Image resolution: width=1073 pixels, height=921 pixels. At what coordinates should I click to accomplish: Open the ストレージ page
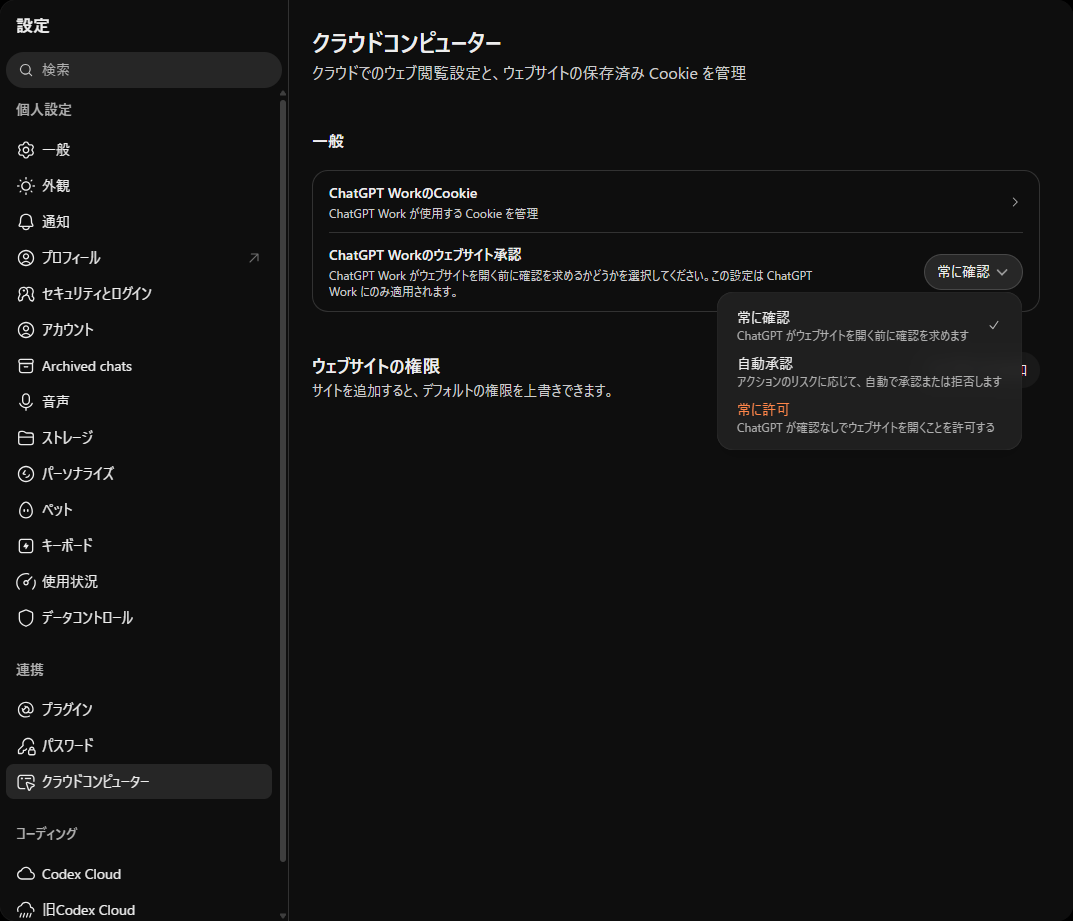(139, 438)
